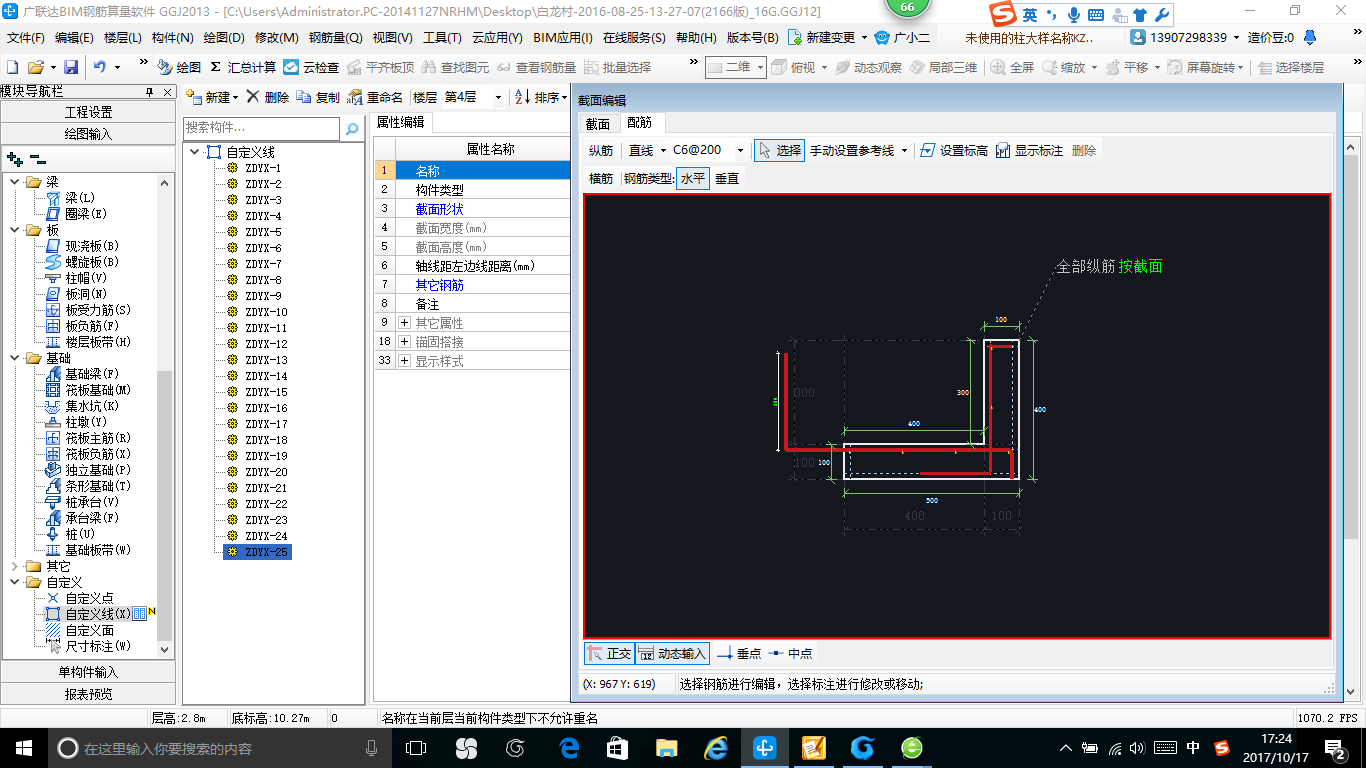Toggle 动态输入 dynamic input mode
Viewport: 1366px width, 768px height.
click(x=673, y=653)
